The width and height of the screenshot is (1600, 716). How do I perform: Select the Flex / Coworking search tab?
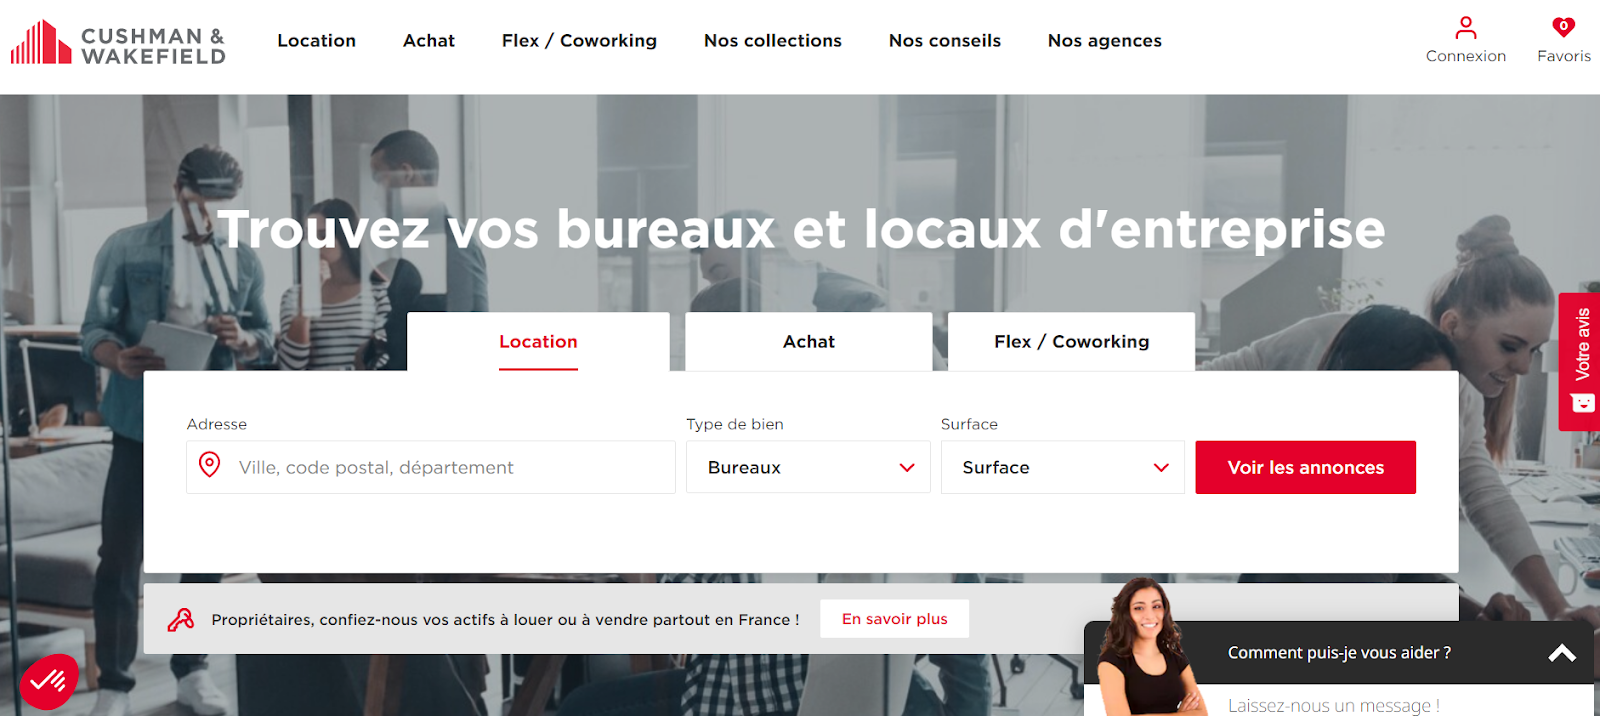tap(1071, 342)
